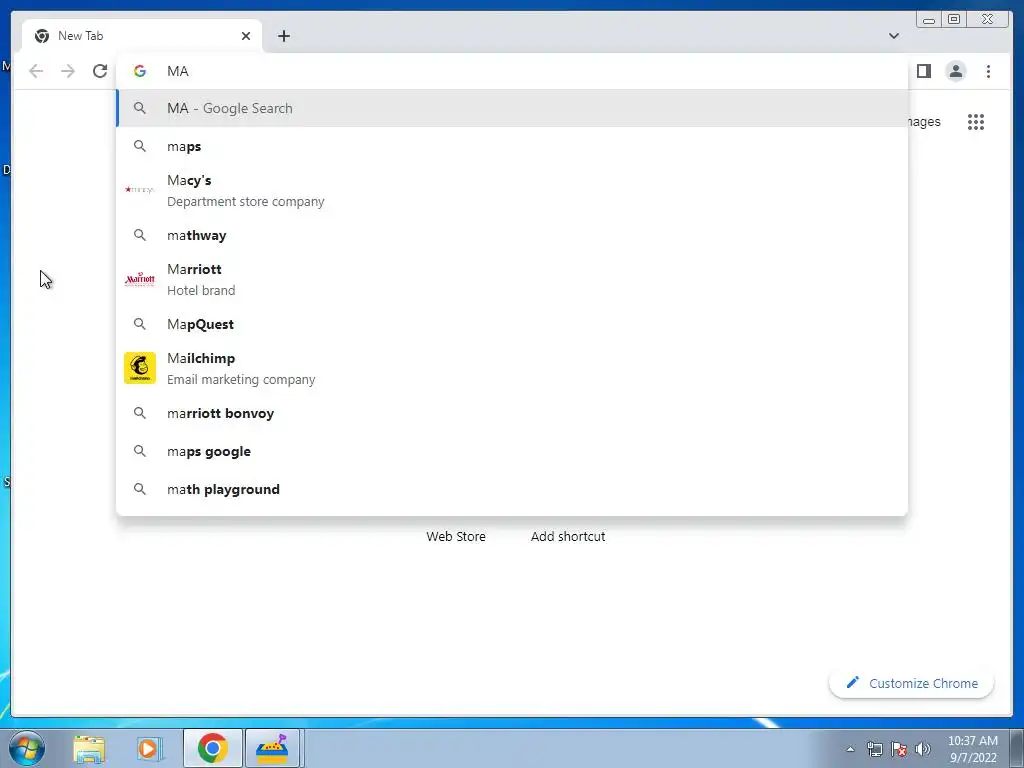Choose the 'mathway' suggestion

click(x=512, y=235)
